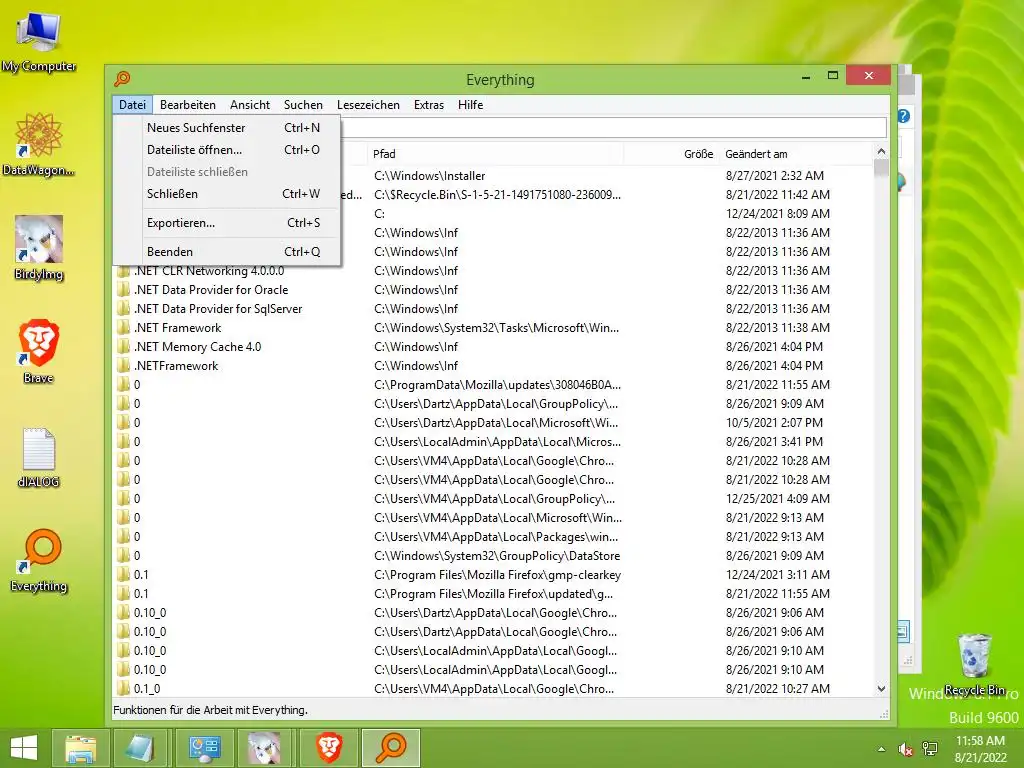Select folder icon of .NET Memory Cache 4.0

[x=123, y=346]
